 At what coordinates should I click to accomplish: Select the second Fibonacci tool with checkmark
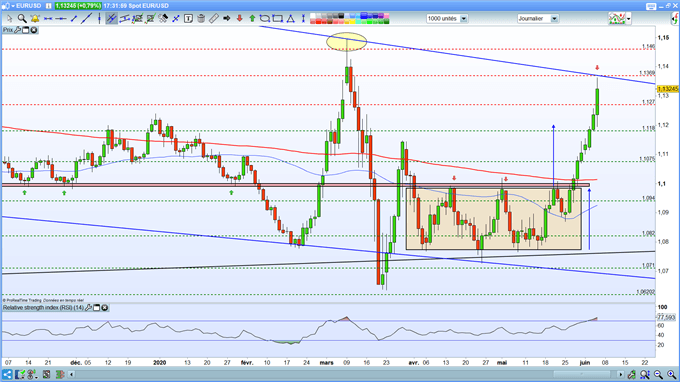[150, 19]
